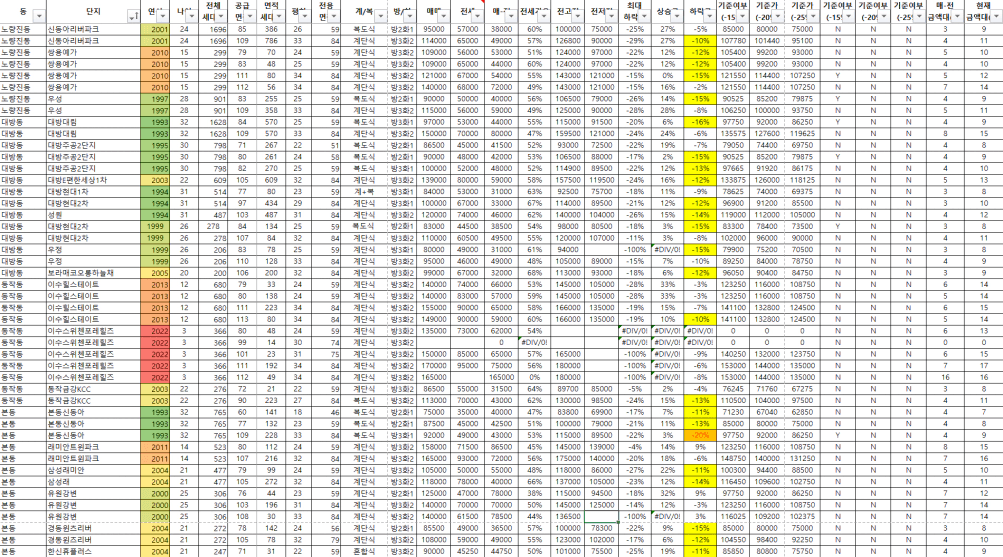The width and height of the screenshot is (1003, 557).
Task: Select the 대방현대1차 complex name cell
Action: click(94, 192)
